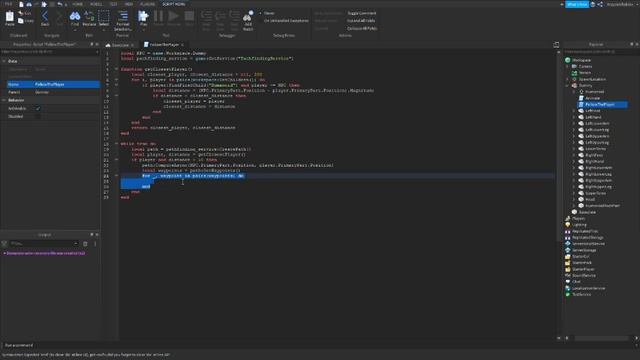The height and width of the screenshot is (360, 640).
Task: Click the pin icon of Output panel
Action: 91,235
